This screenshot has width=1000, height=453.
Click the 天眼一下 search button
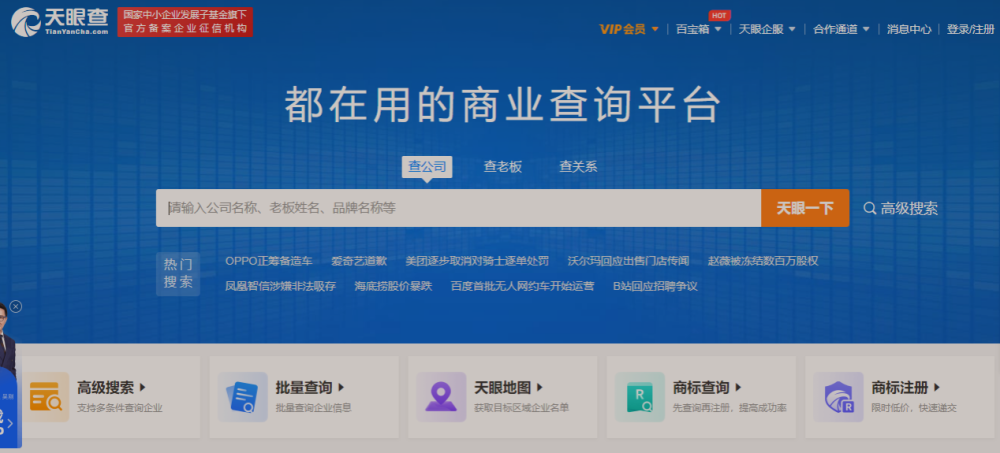click(x=805, y=208)
